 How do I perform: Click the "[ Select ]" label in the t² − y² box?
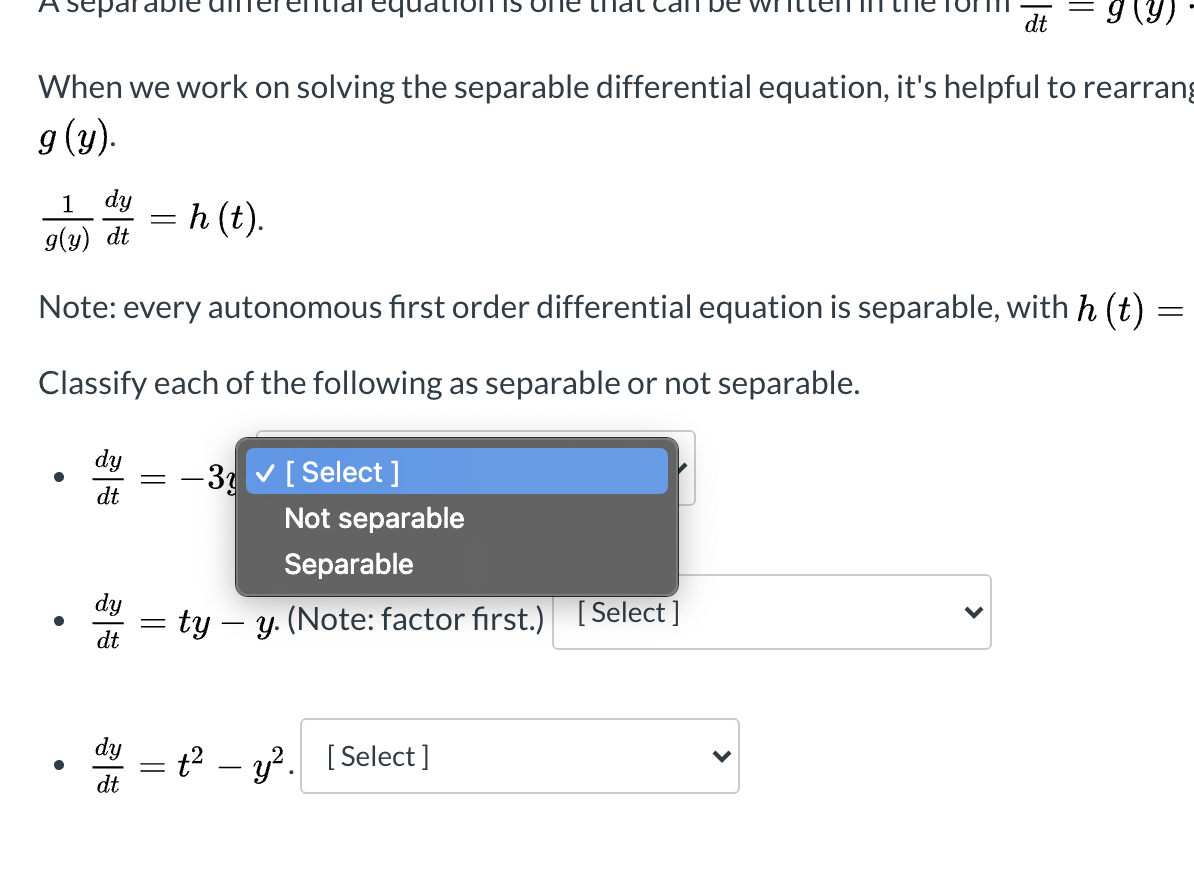click(x=377, y=756)
